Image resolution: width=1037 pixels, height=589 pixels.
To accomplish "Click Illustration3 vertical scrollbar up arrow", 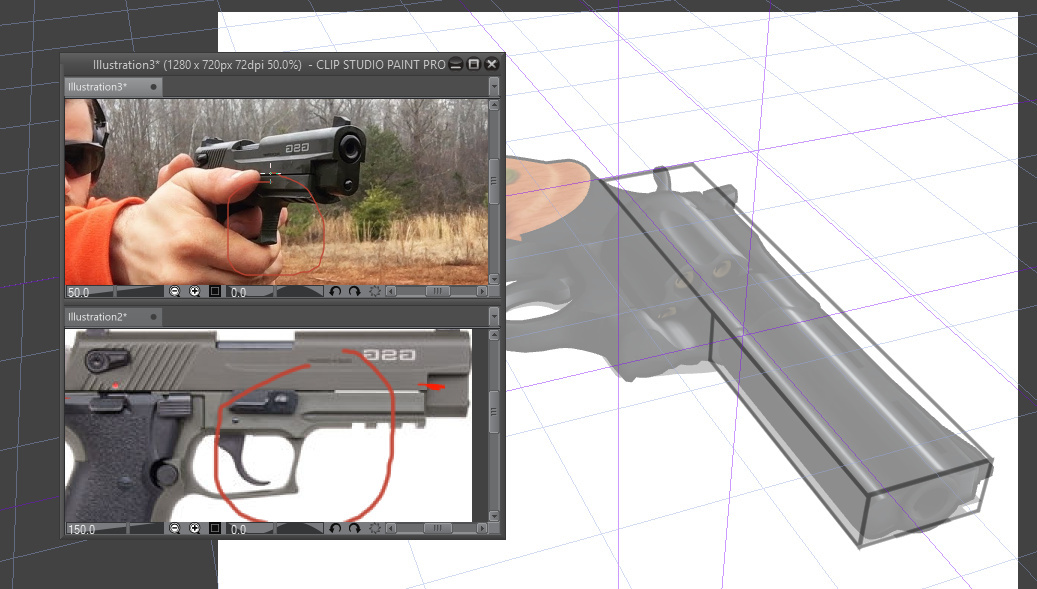I will [x=494, y=105].
